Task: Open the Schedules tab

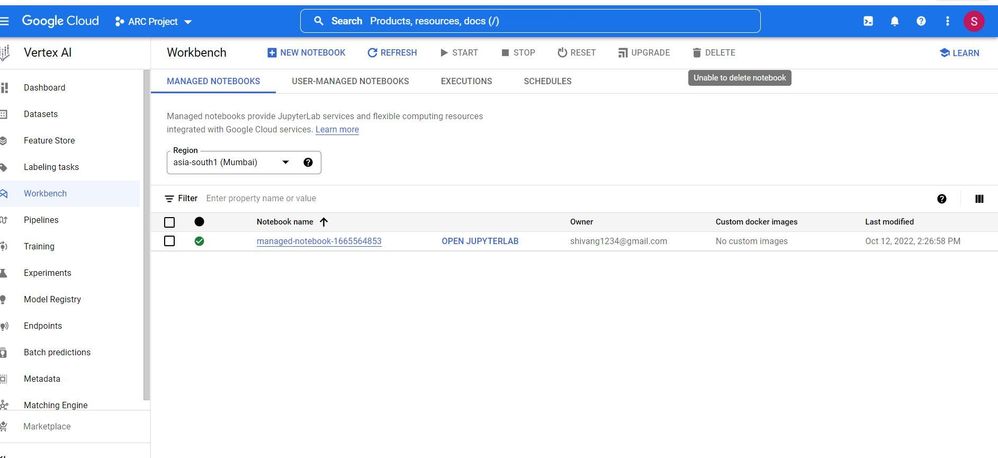Action: 547,81
